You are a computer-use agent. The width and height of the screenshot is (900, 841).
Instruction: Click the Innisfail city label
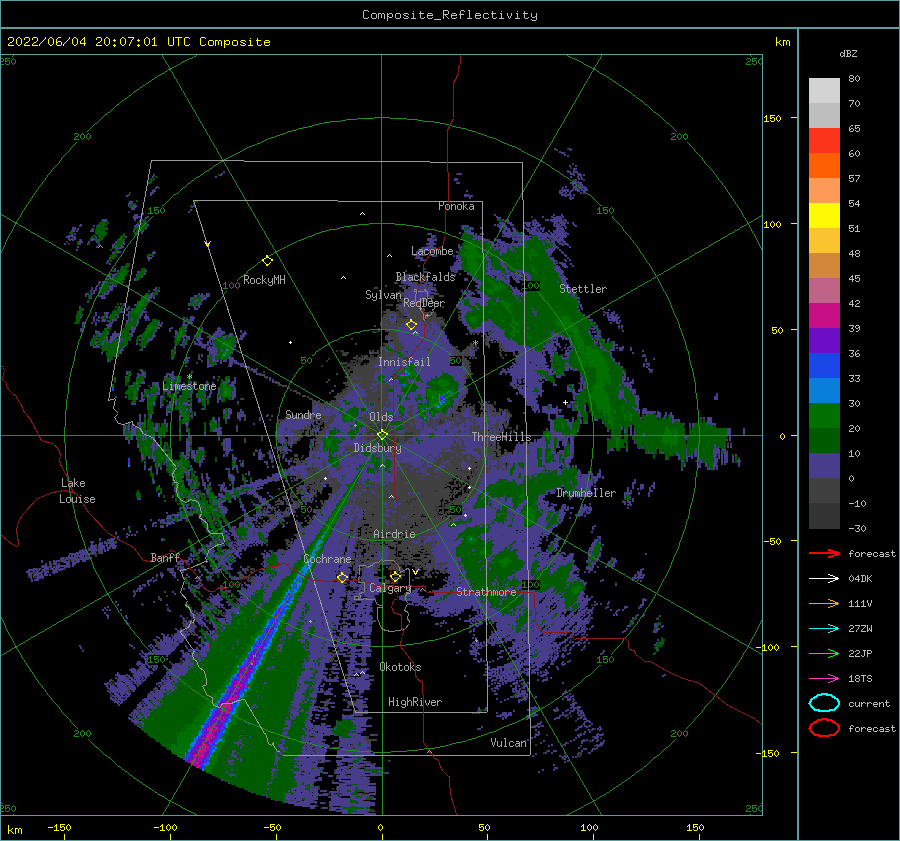point(404,362)
